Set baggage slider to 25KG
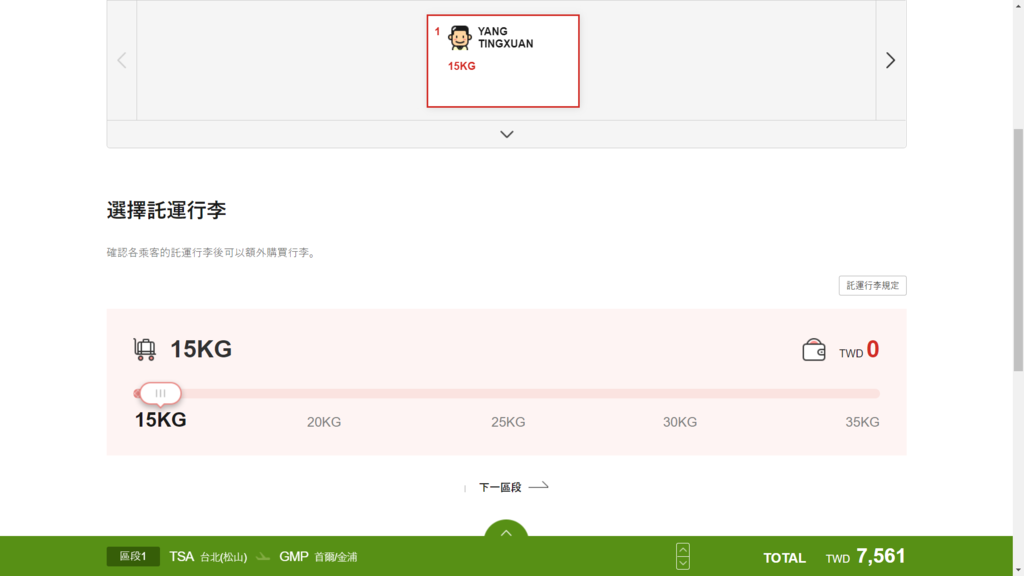1024x576 pixels. (508, 422)
